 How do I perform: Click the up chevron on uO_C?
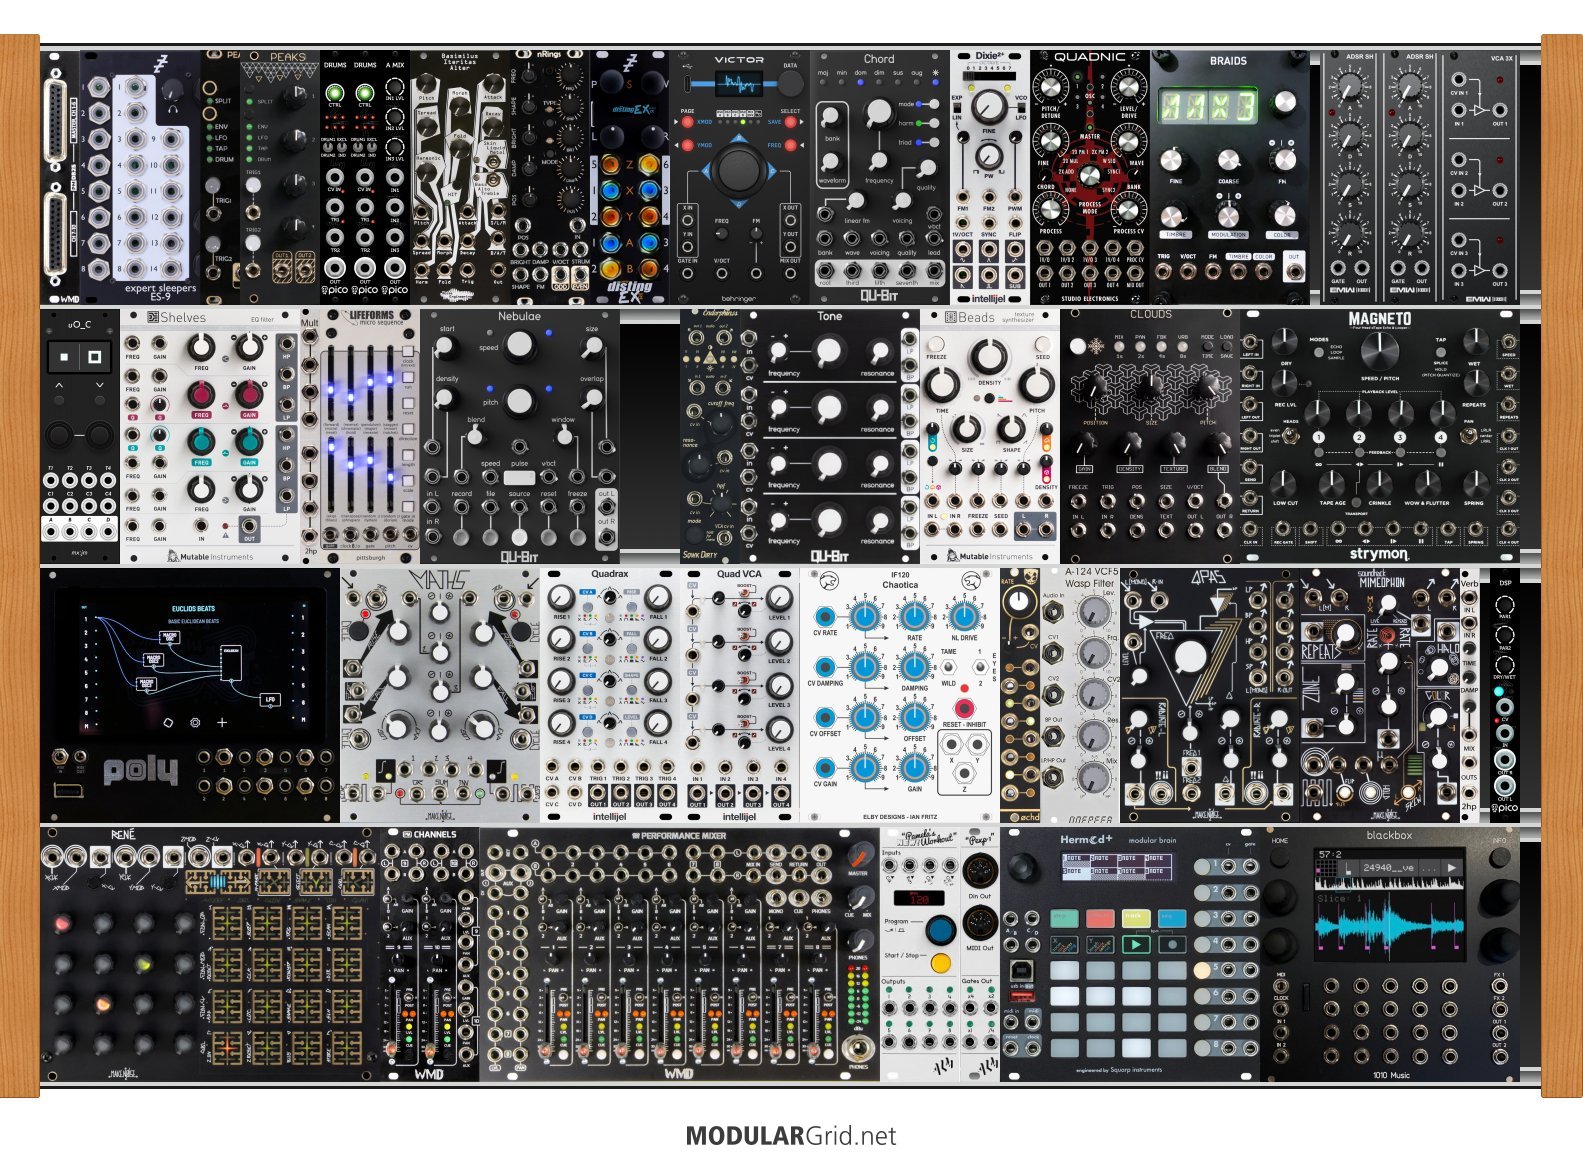(60, 385)
